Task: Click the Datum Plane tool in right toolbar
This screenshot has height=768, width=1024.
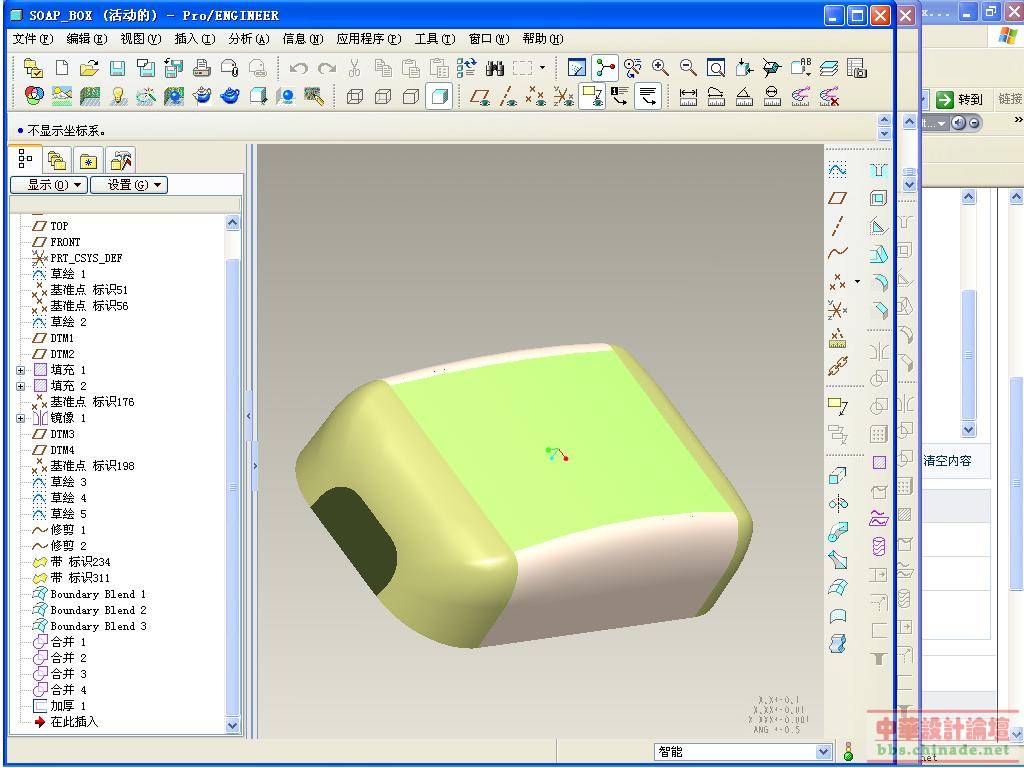Action: [x=838, y=198]
